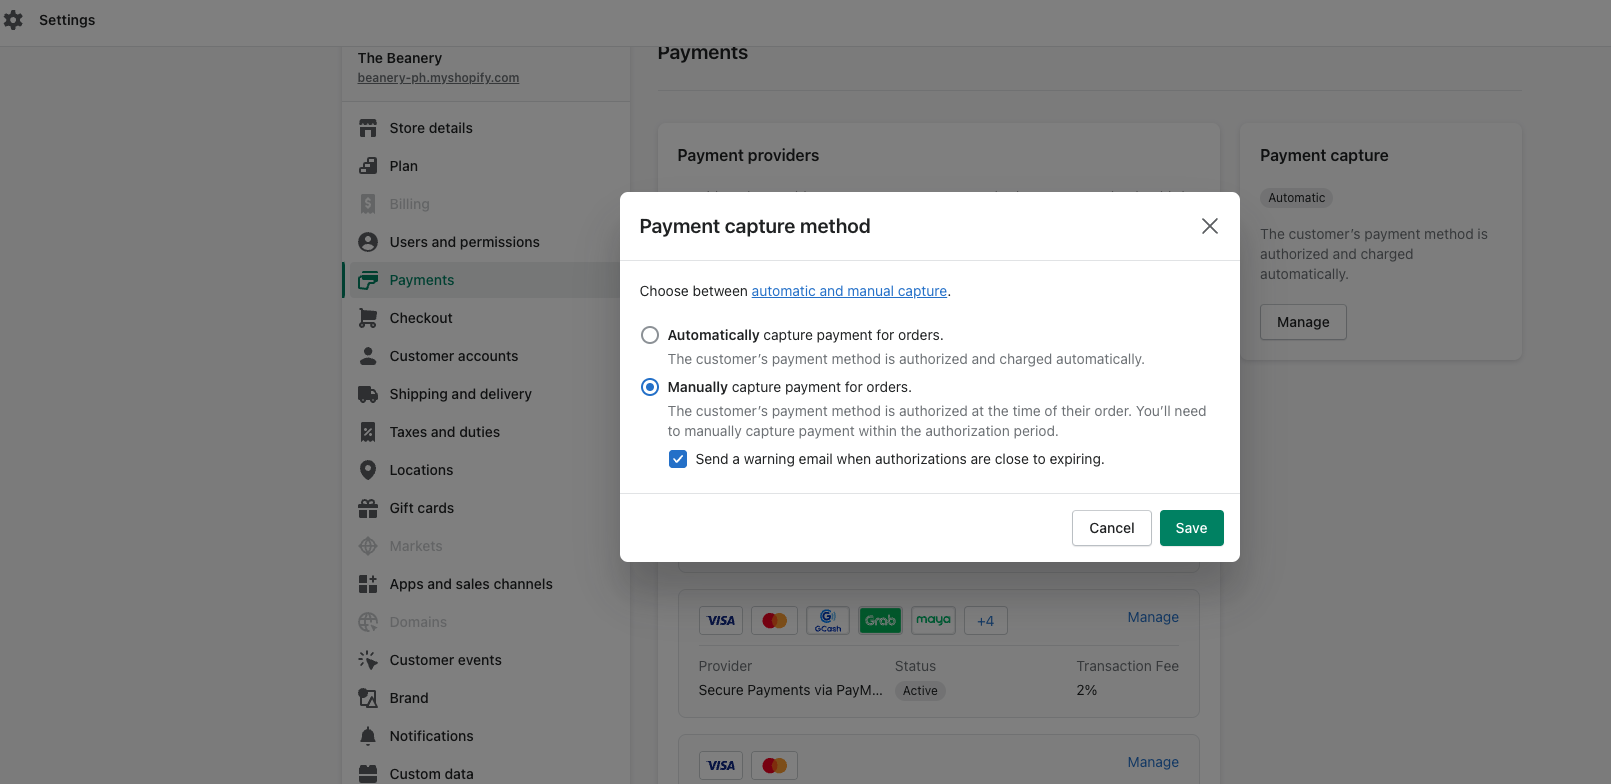Save the payment capture method
The width and height of the screenshot is (1611, 784).
pos(1192,528)
